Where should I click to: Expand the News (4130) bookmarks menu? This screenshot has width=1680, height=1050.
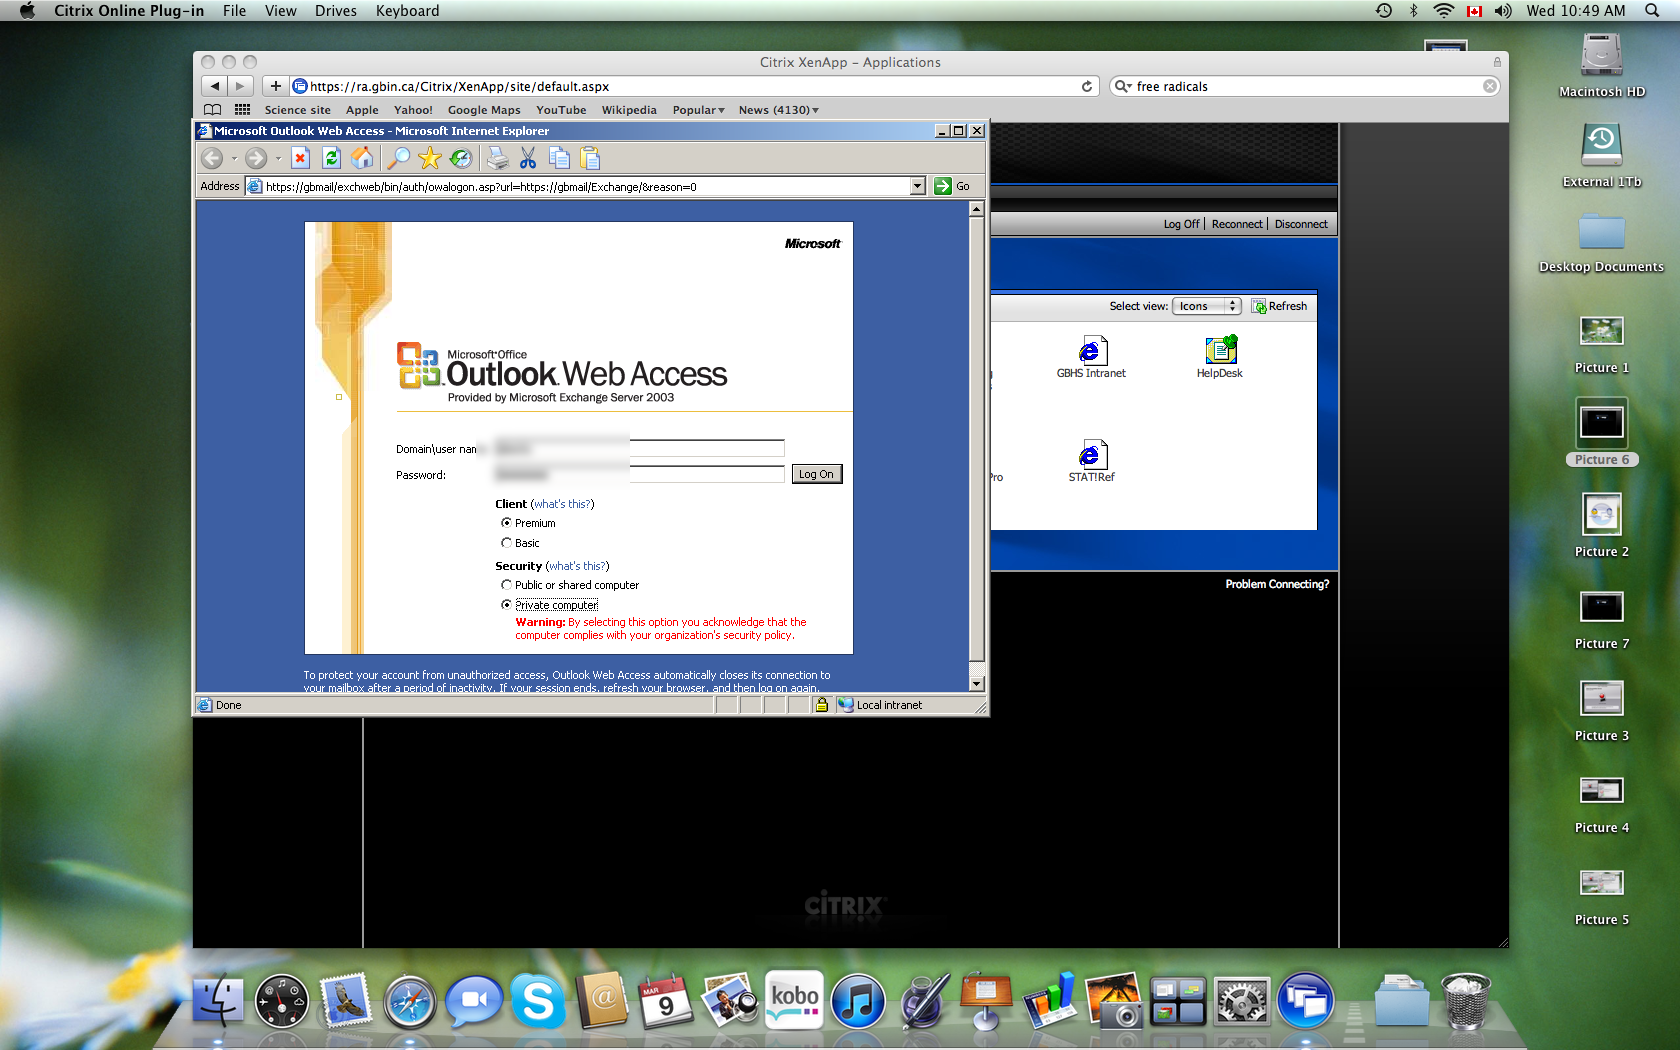(779, 110)
